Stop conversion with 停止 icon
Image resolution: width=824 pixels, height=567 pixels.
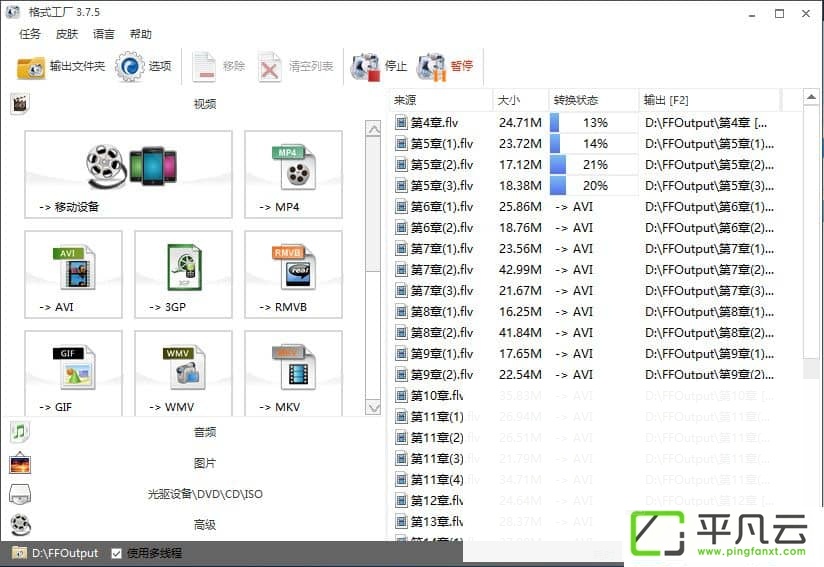click(x=365, y=67)
